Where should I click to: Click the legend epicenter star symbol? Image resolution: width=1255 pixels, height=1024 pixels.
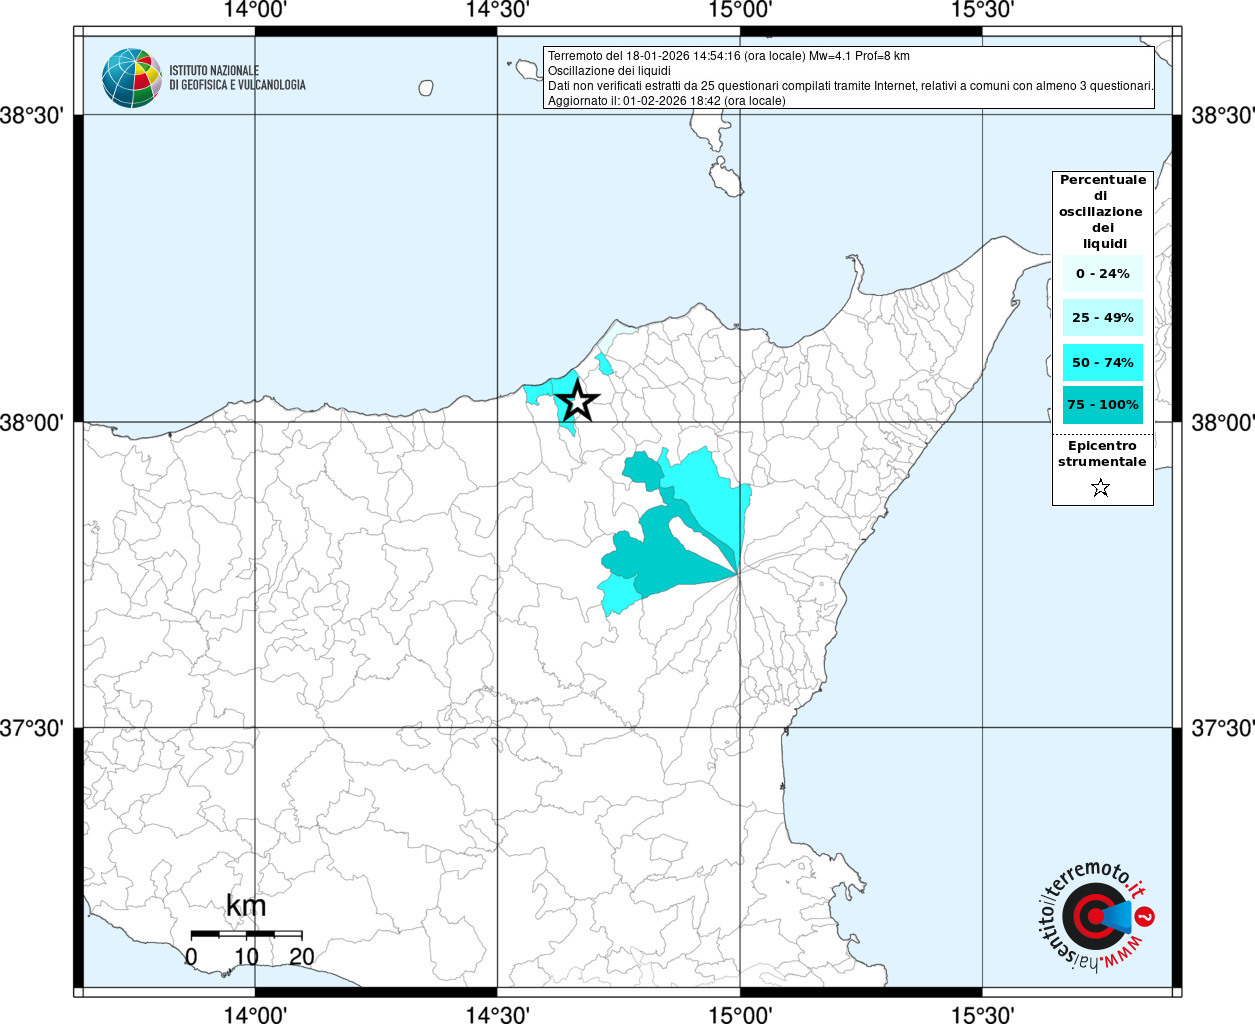pos(1101,488)
